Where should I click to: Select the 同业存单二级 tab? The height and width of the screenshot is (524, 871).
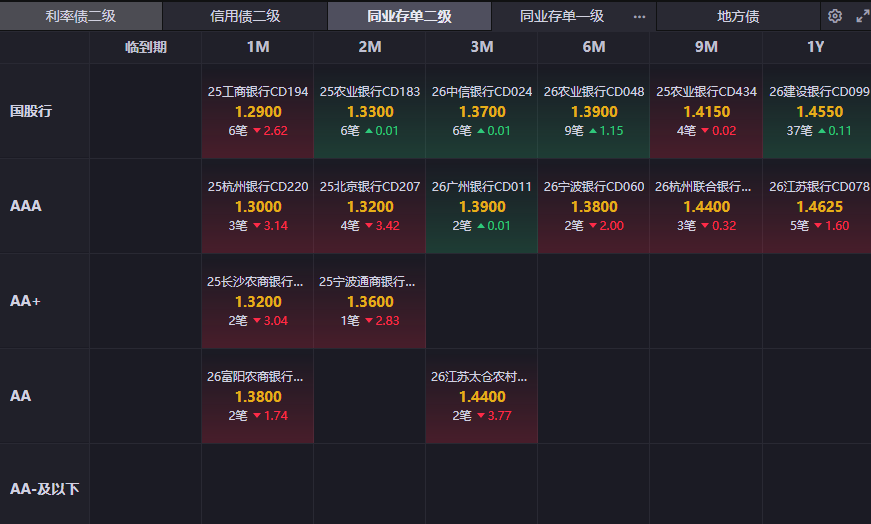point(409,16)
